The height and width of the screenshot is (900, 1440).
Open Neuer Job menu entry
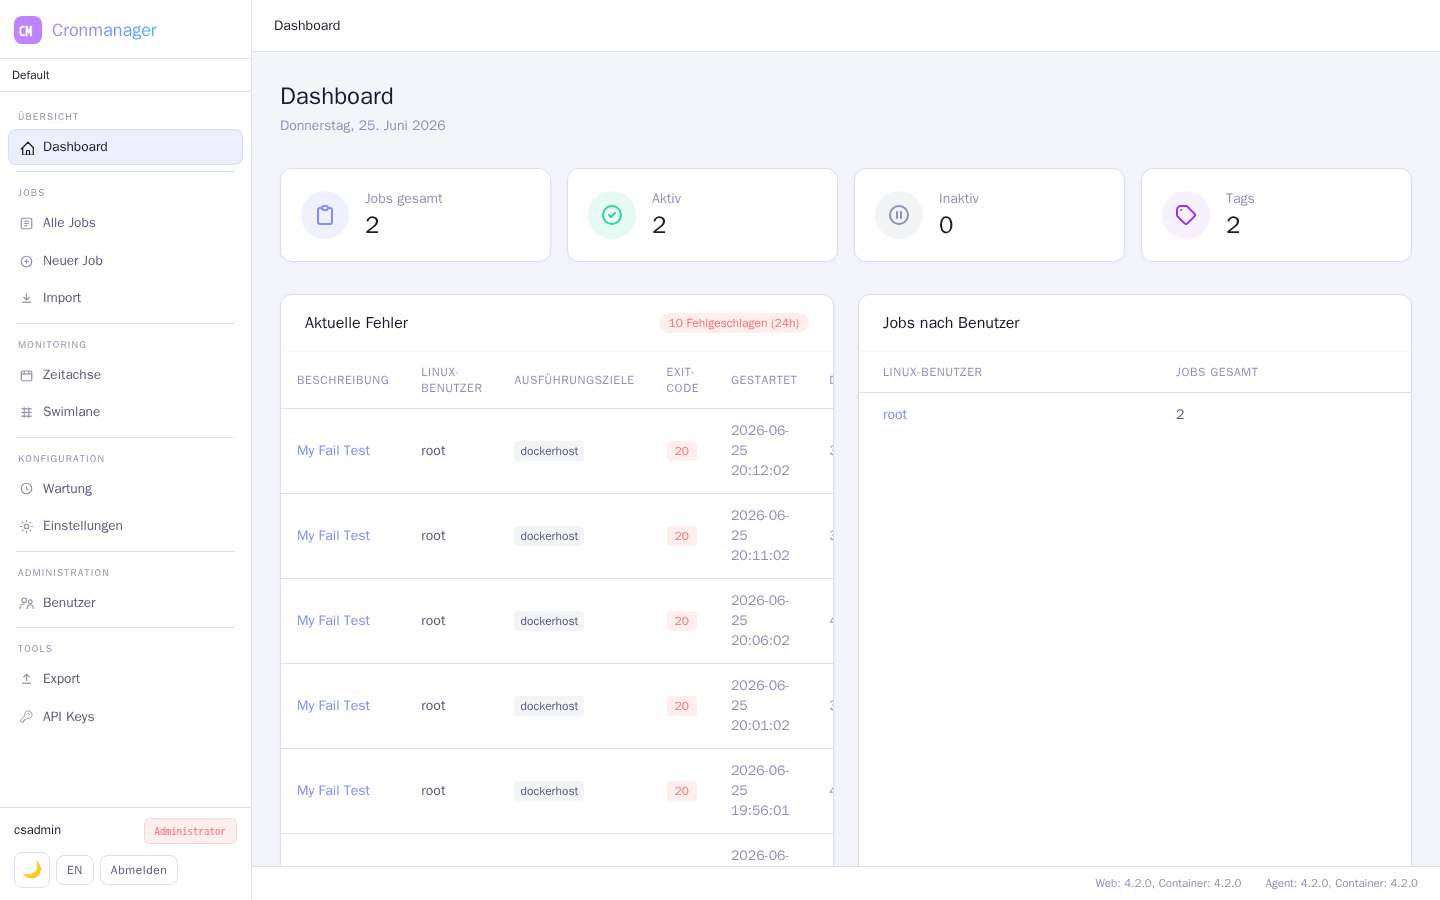(x=125, y=261)
